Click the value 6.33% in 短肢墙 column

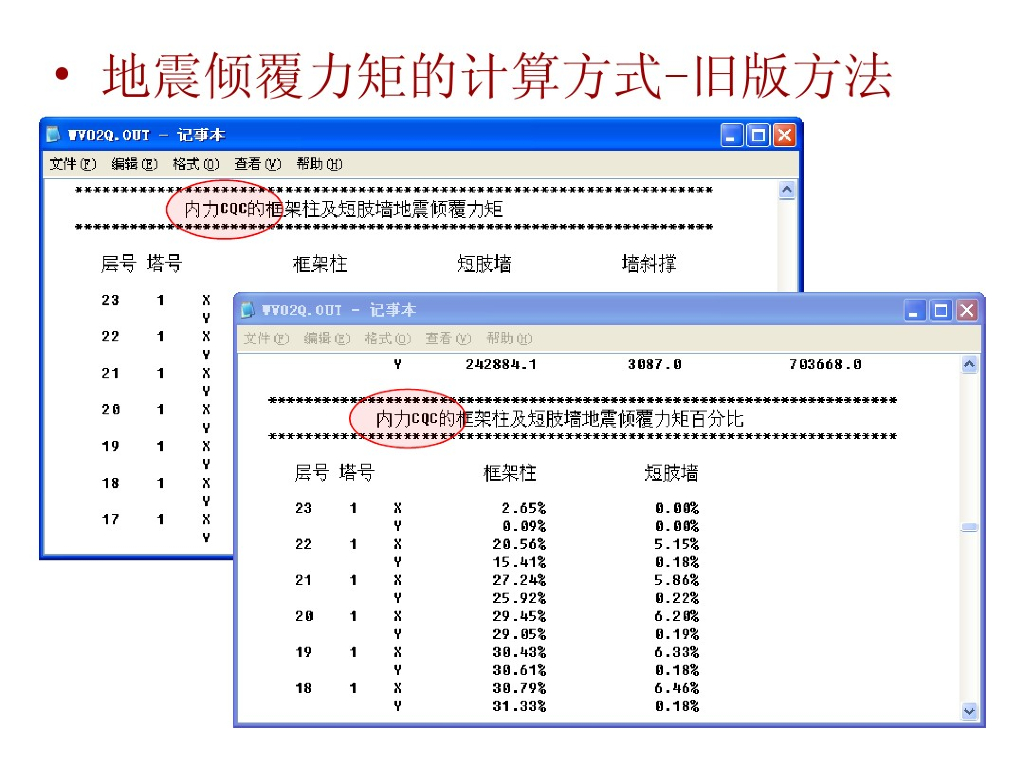click(677, 652)
